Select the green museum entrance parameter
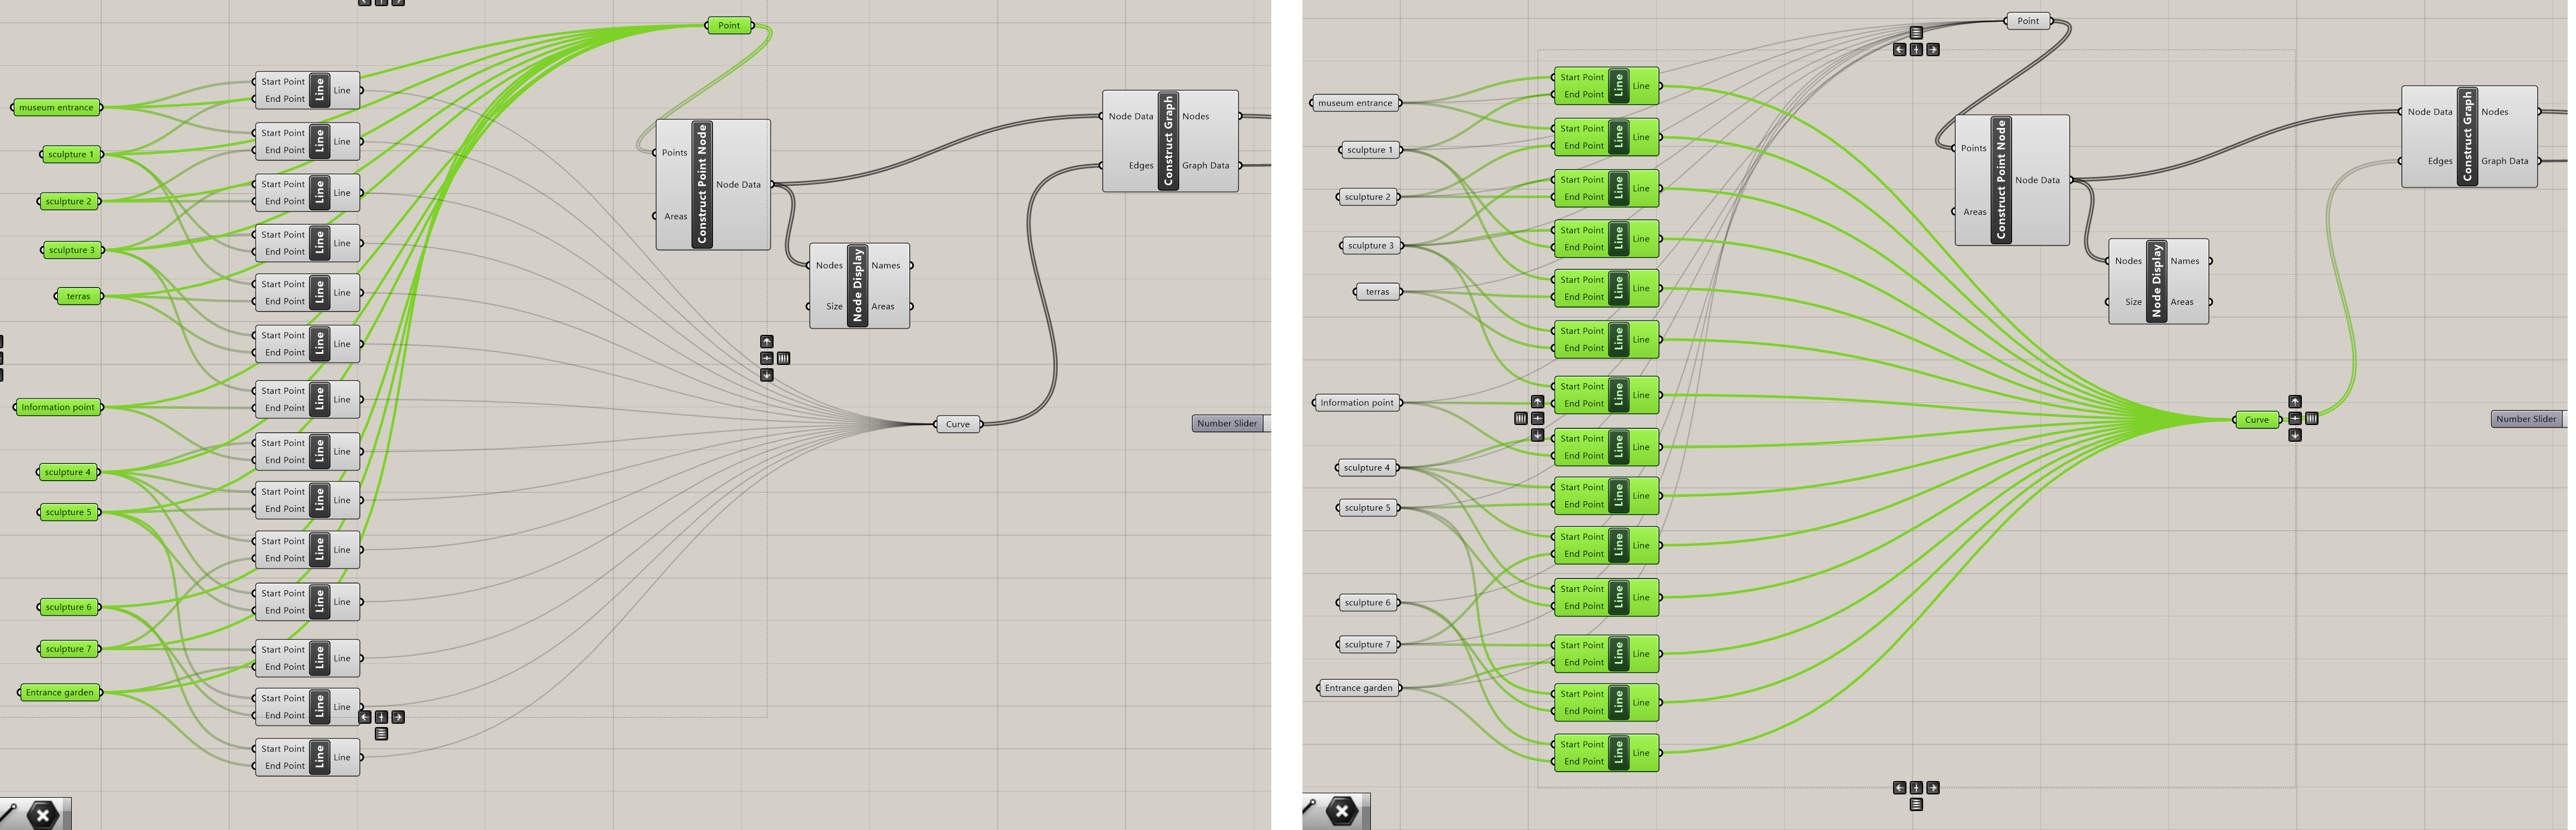Screen dimensions: 2576x830 [x=56, y=107]
